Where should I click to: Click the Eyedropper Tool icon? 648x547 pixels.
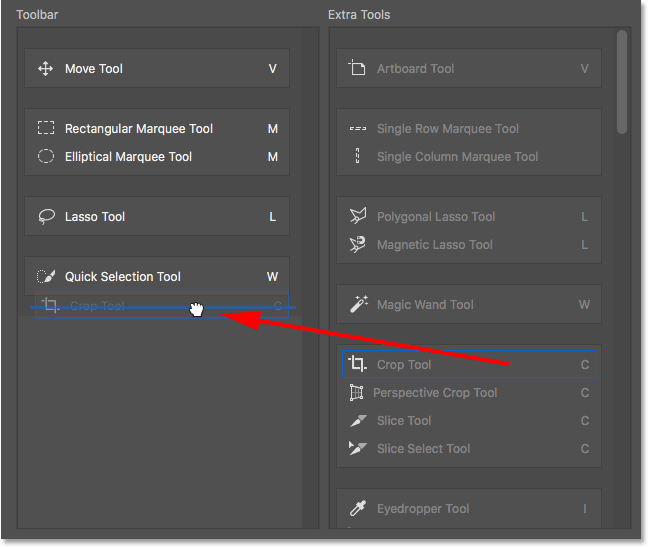tap(358, 508)
